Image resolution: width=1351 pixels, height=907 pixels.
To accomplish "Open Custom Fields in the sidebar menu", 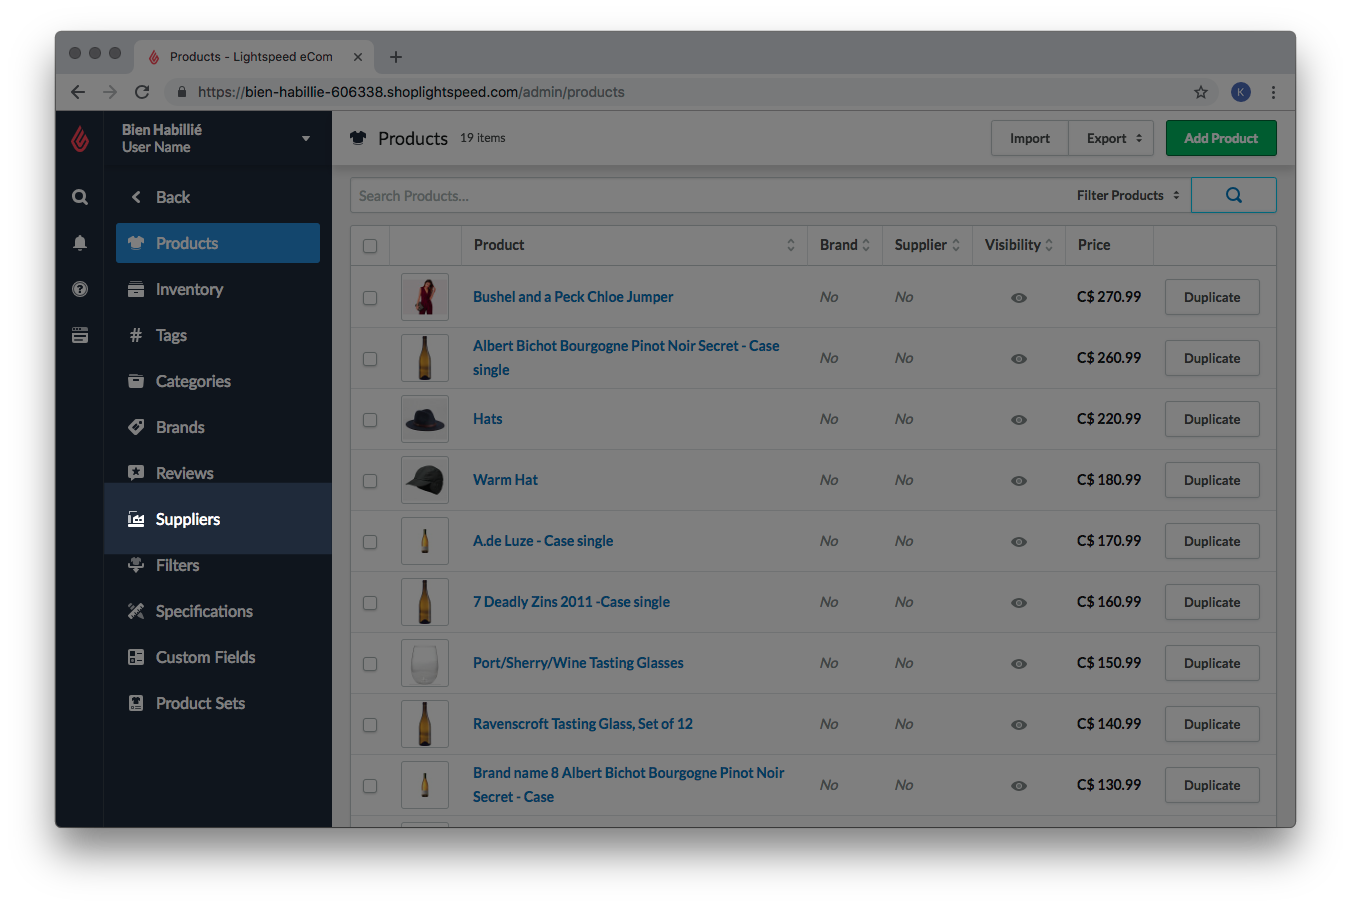I will [x=218, y=657].
